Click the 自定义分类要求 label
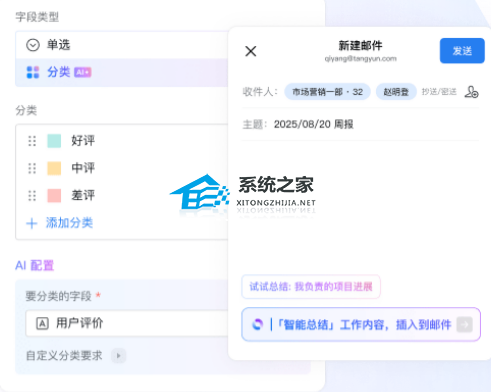The height and width of the screenshot is (392, 491). (64, 356)
